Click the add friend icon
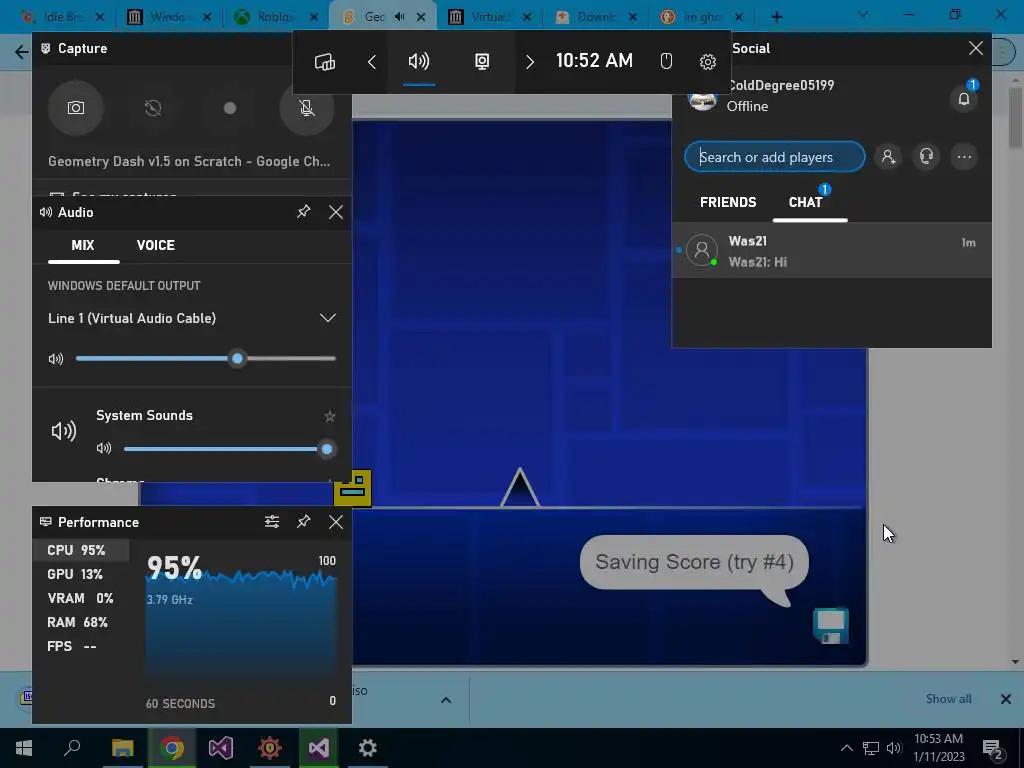 [888, 157]
